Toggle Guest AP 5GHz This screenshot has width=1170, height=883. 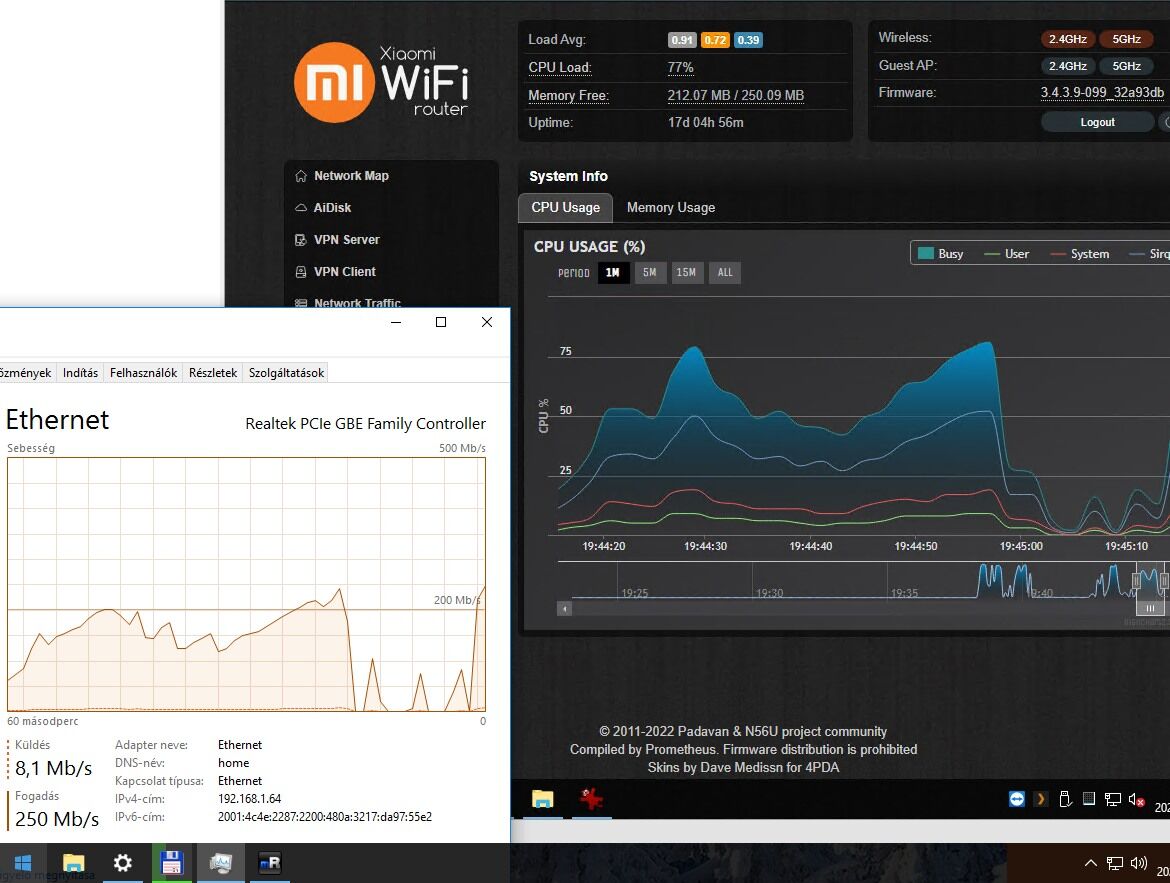tap(1127, 66)
